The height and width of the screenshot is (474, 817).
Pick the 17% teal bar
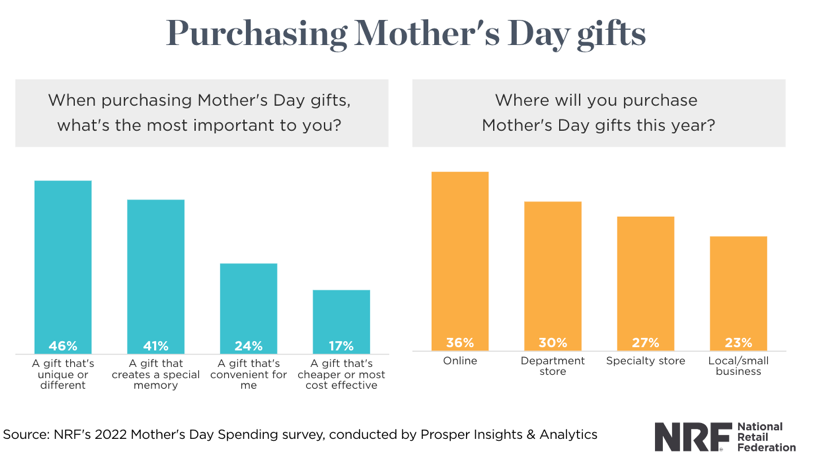point(341,320)
